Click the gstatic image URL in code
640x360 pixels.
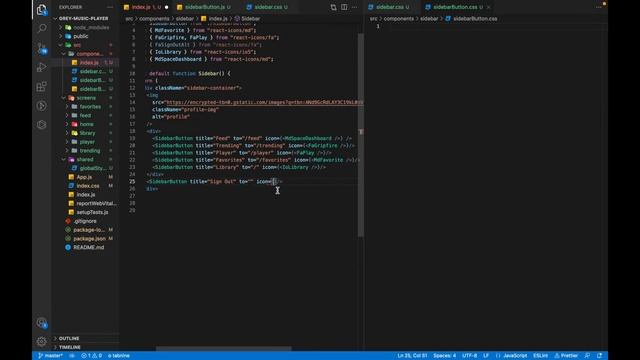[x=264, y=102]
